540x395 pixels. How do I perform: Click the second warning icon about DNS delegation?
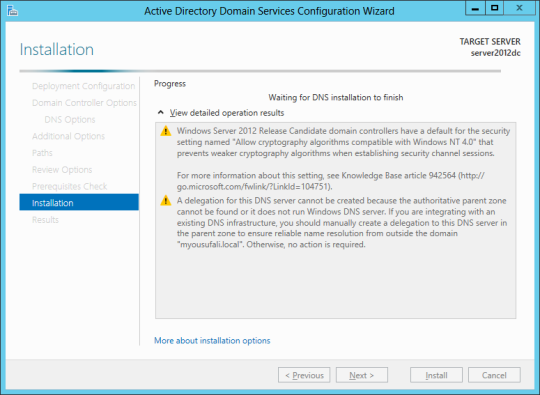[166, 200]
